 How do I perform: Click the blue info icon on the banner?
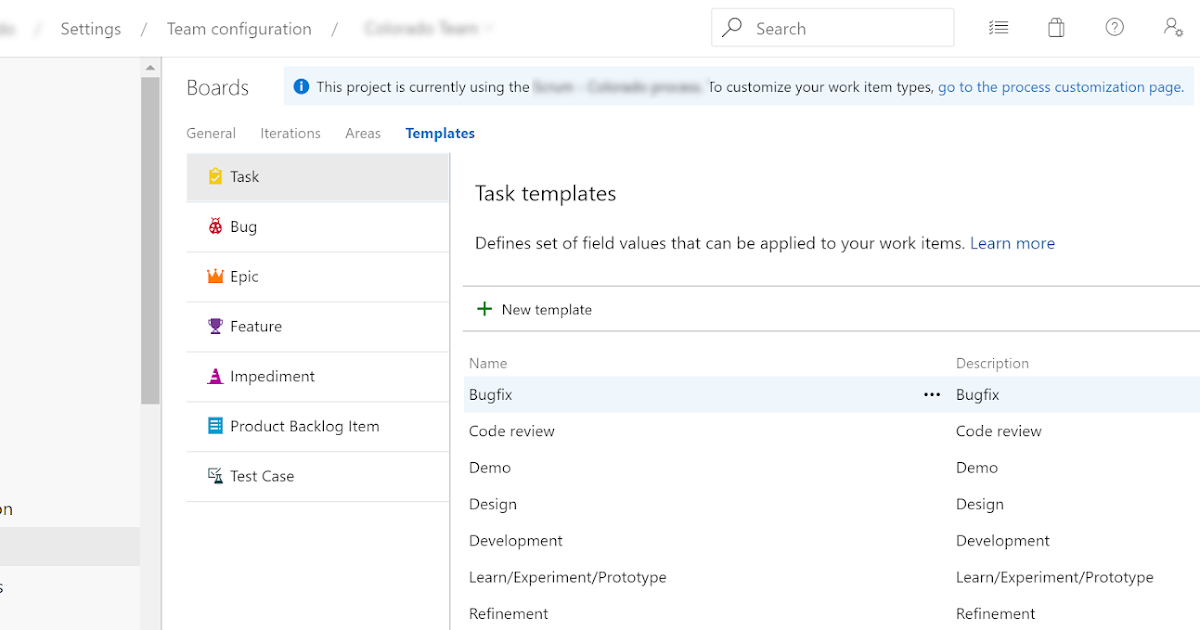pos(301,86)
